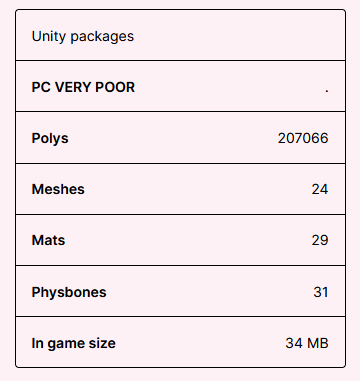Click the empty middle of the In game size row
Image resolution: width=360 pixels, height=381 pixels.
coord(200,343)
